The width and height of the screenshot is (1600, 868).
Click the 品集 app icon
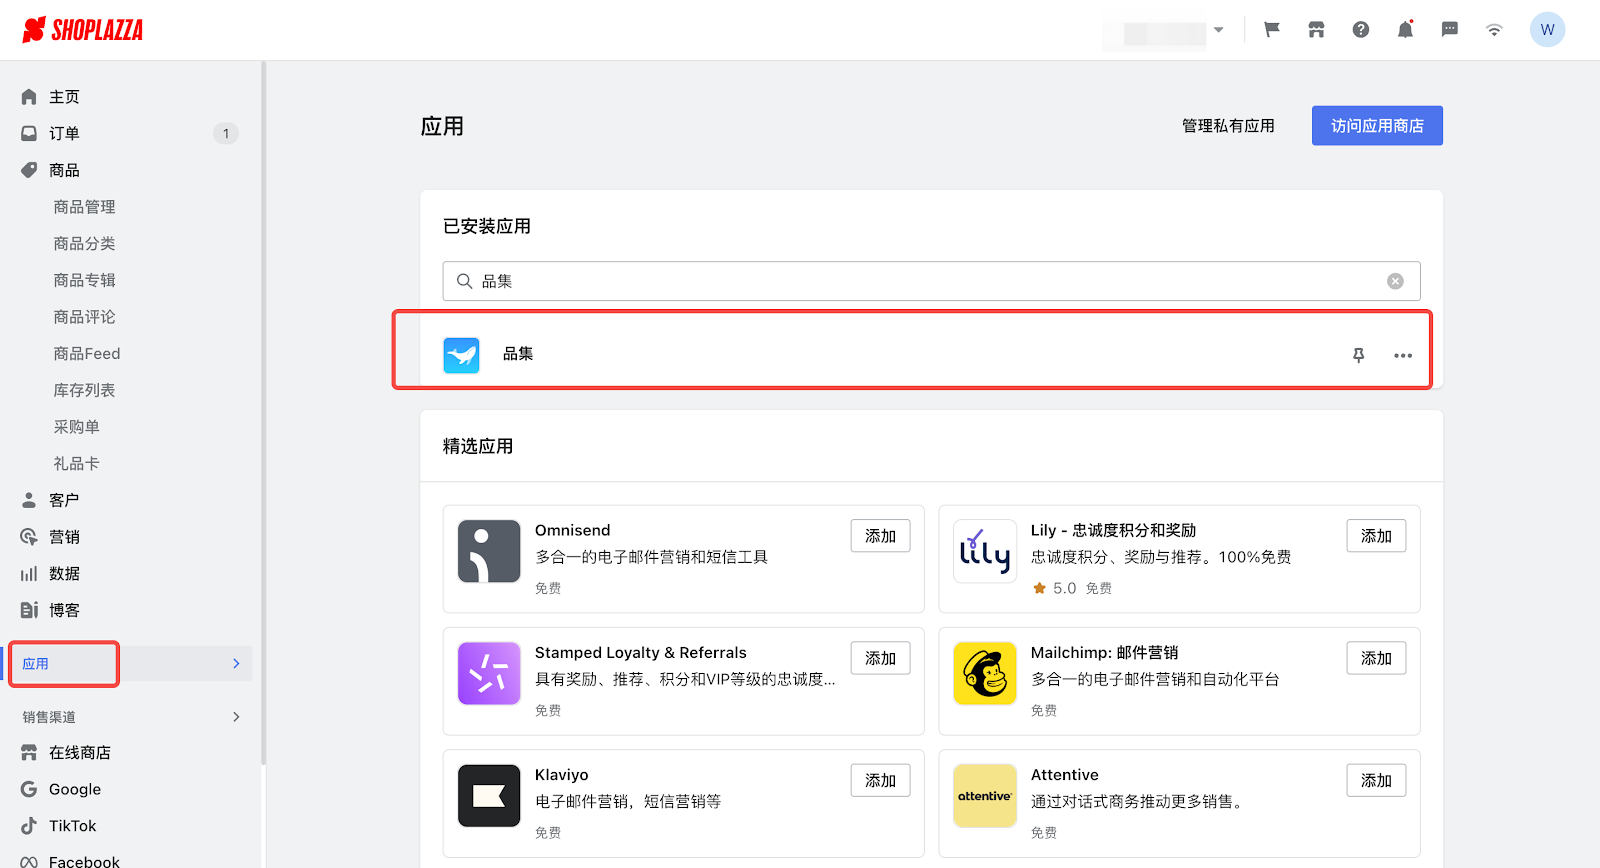[461, 355]
